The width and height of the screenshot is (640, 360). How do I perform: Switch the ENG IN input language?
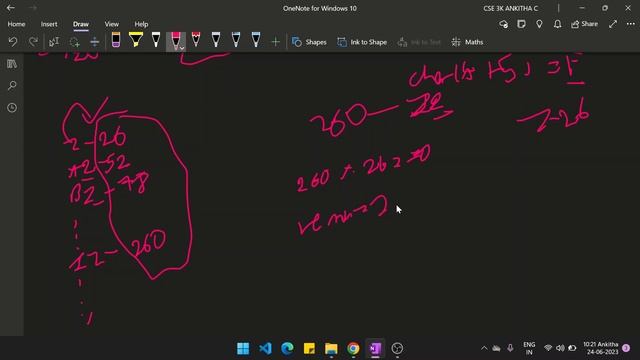[529, 348]
